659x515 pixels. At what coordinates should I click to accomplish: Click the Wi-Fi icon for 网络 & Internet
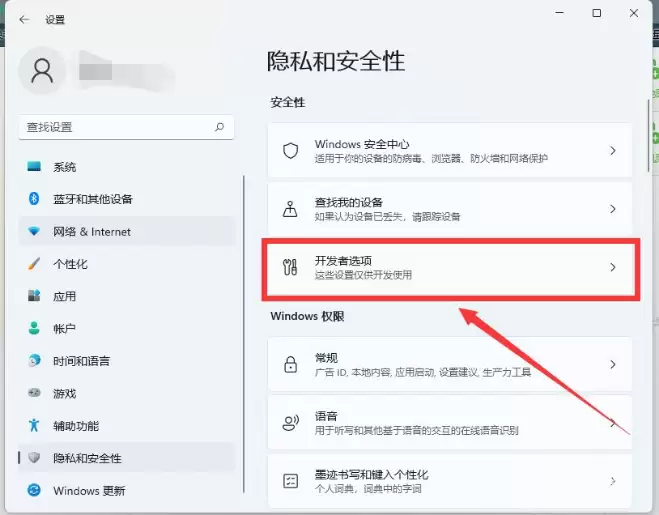pyautogui.click(x=34, y=232)
